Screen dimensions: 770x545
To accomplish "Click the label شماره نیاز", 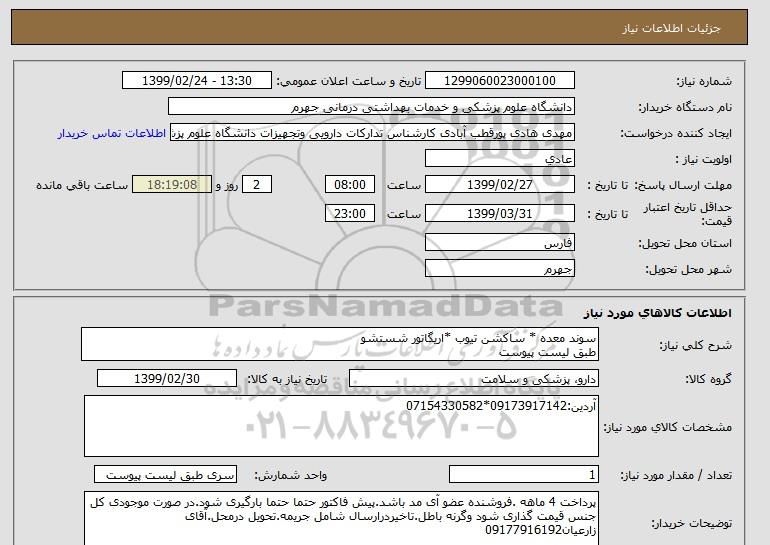I will tap(704, 82).
